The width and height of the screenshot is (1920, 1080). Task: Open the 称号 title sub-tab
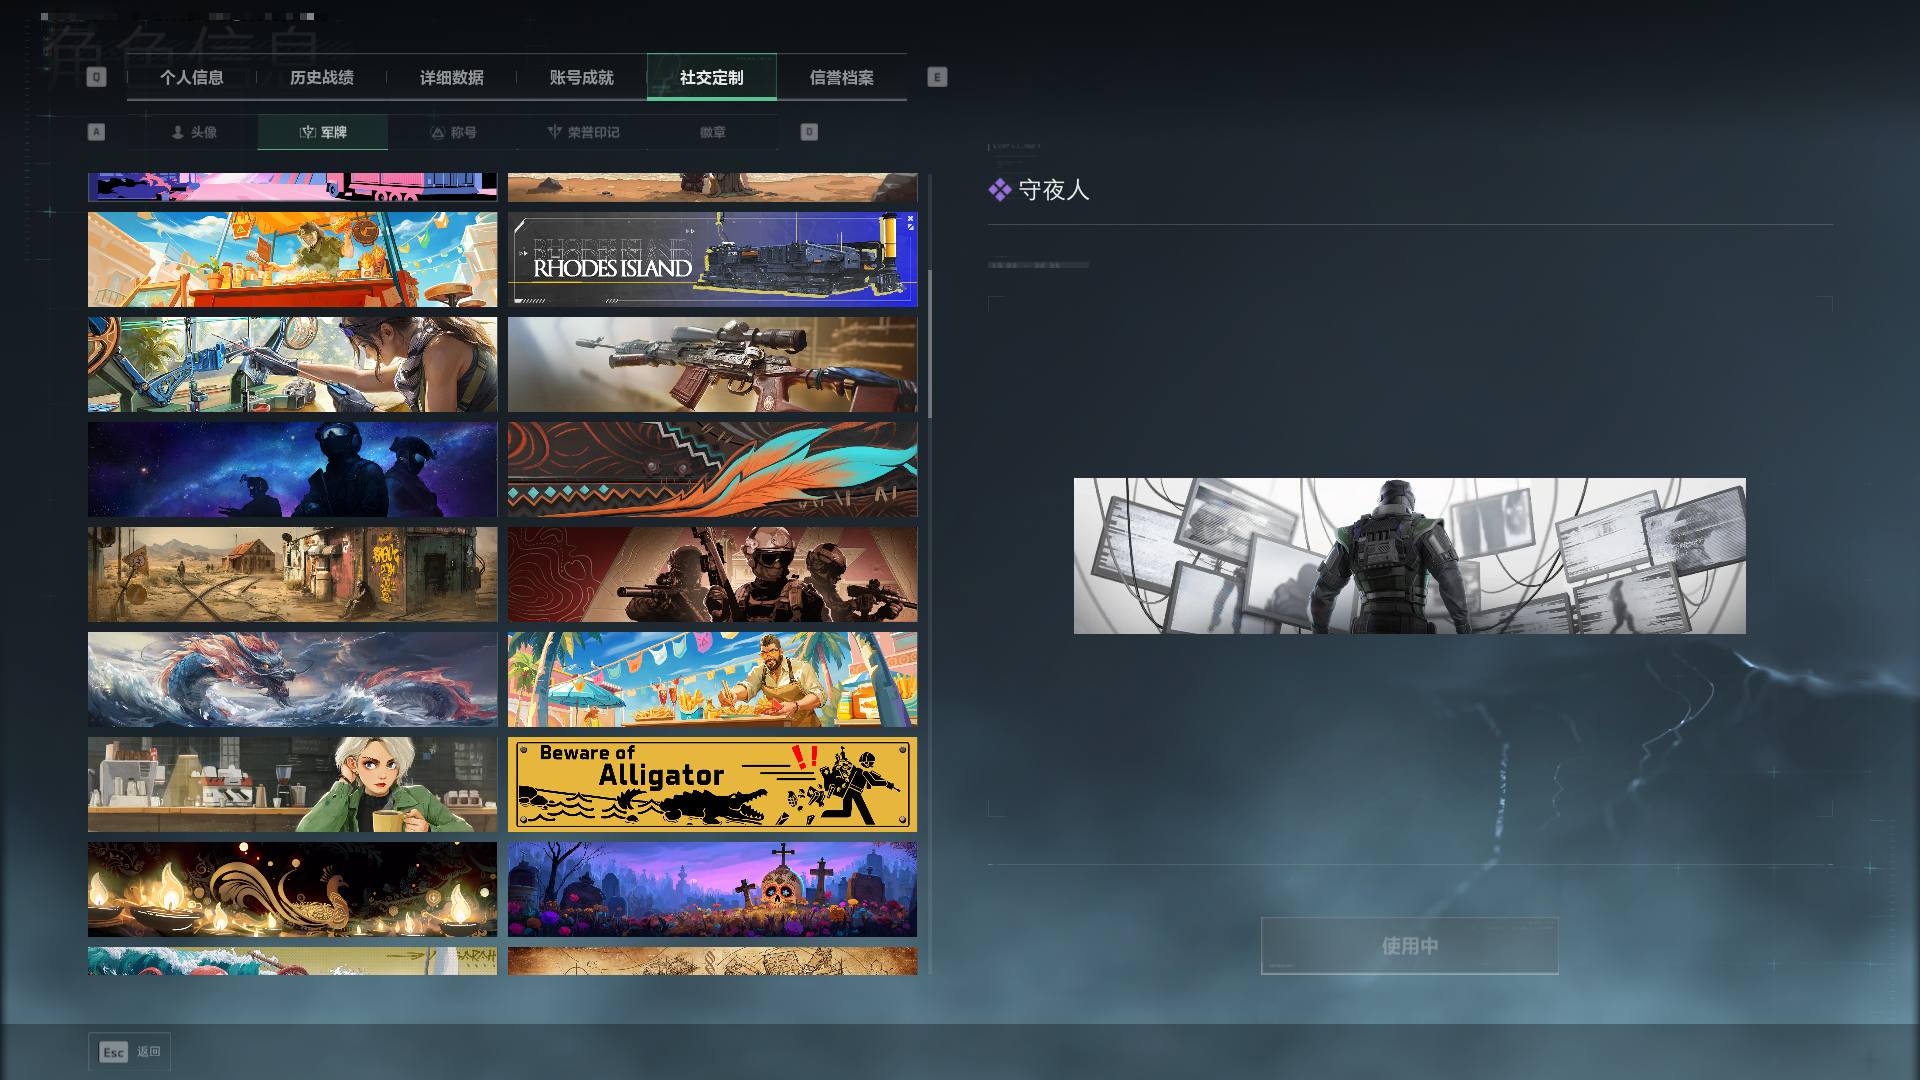click(x=453, y=132)
